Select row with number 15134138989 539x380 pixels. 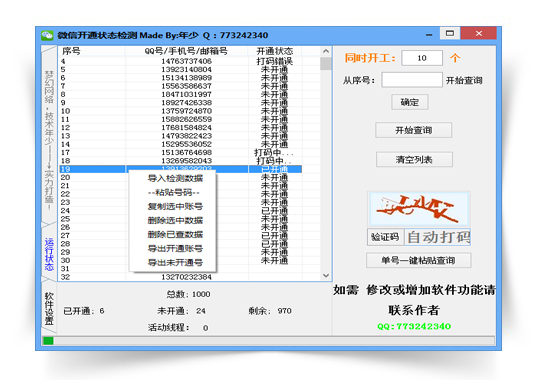coord(180,78)
